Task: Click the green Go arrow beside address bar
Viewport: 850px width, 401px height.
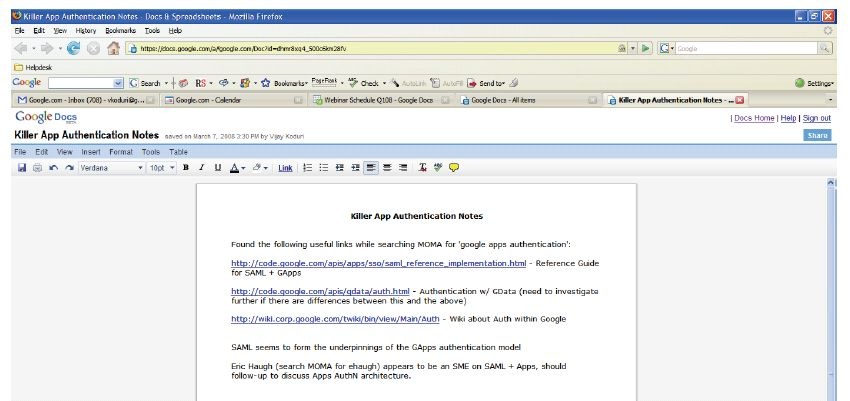Action: [646, 49]
